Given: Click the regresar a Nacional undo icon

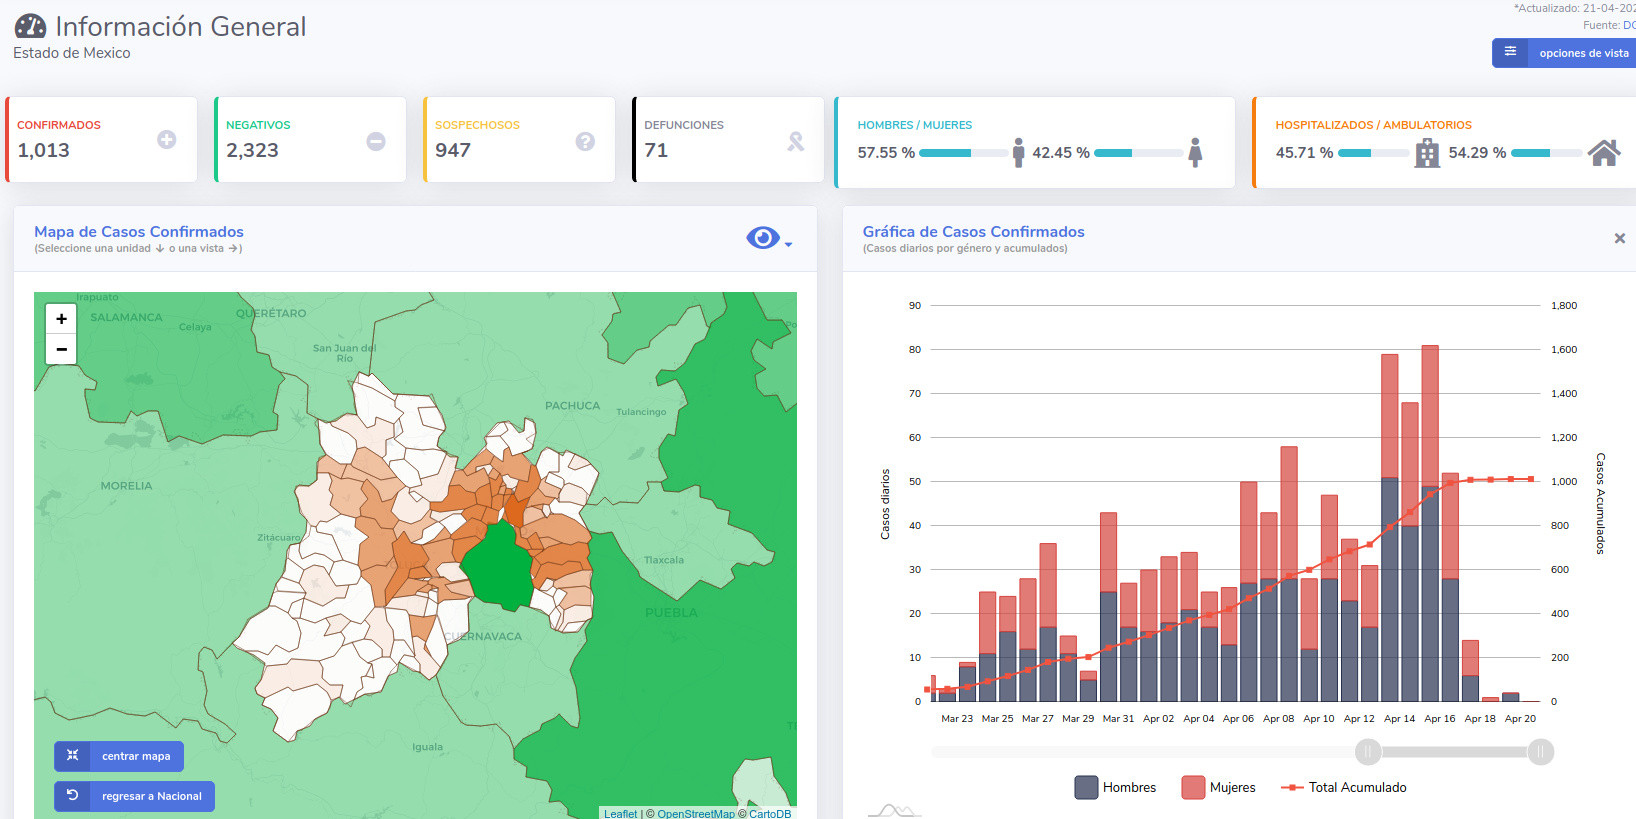Looking at the screenshot, I should click(72, 795).
